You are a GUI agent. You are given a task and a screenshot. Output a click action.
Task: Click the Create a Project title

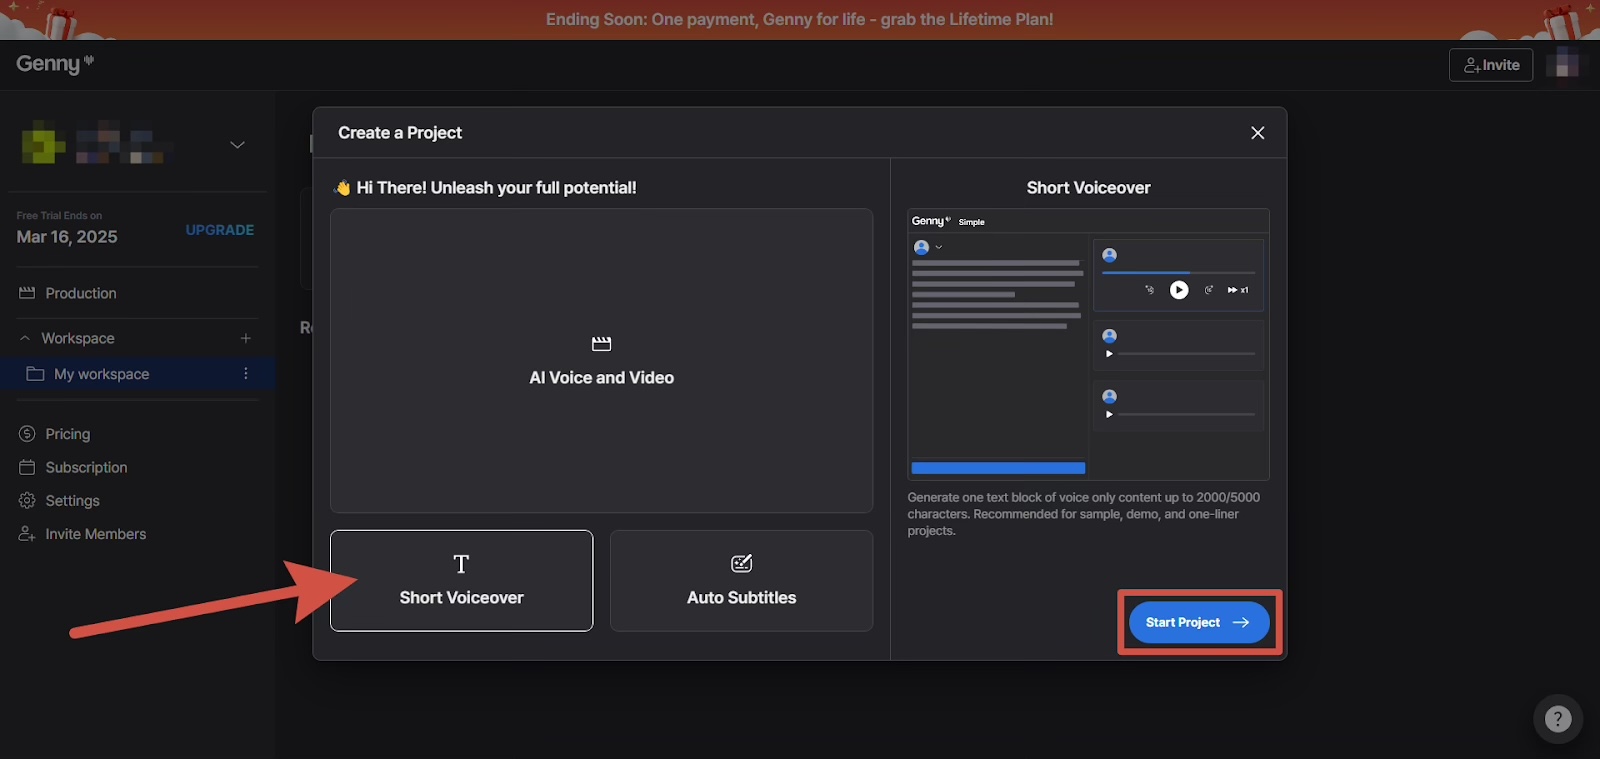tap(400, 133)
